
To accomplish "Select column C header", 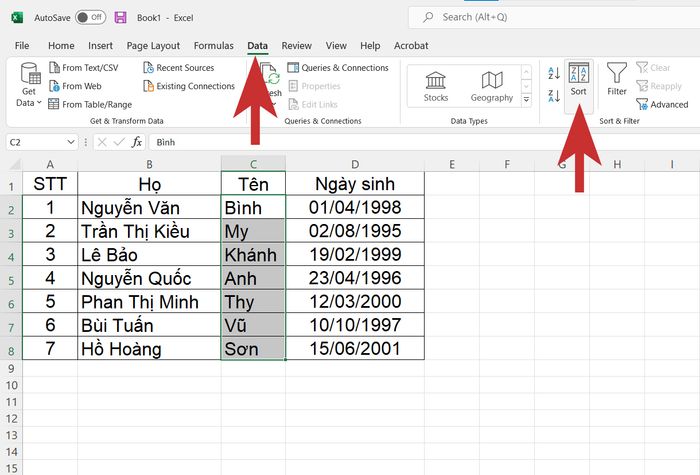I will [x=253, y=164].
